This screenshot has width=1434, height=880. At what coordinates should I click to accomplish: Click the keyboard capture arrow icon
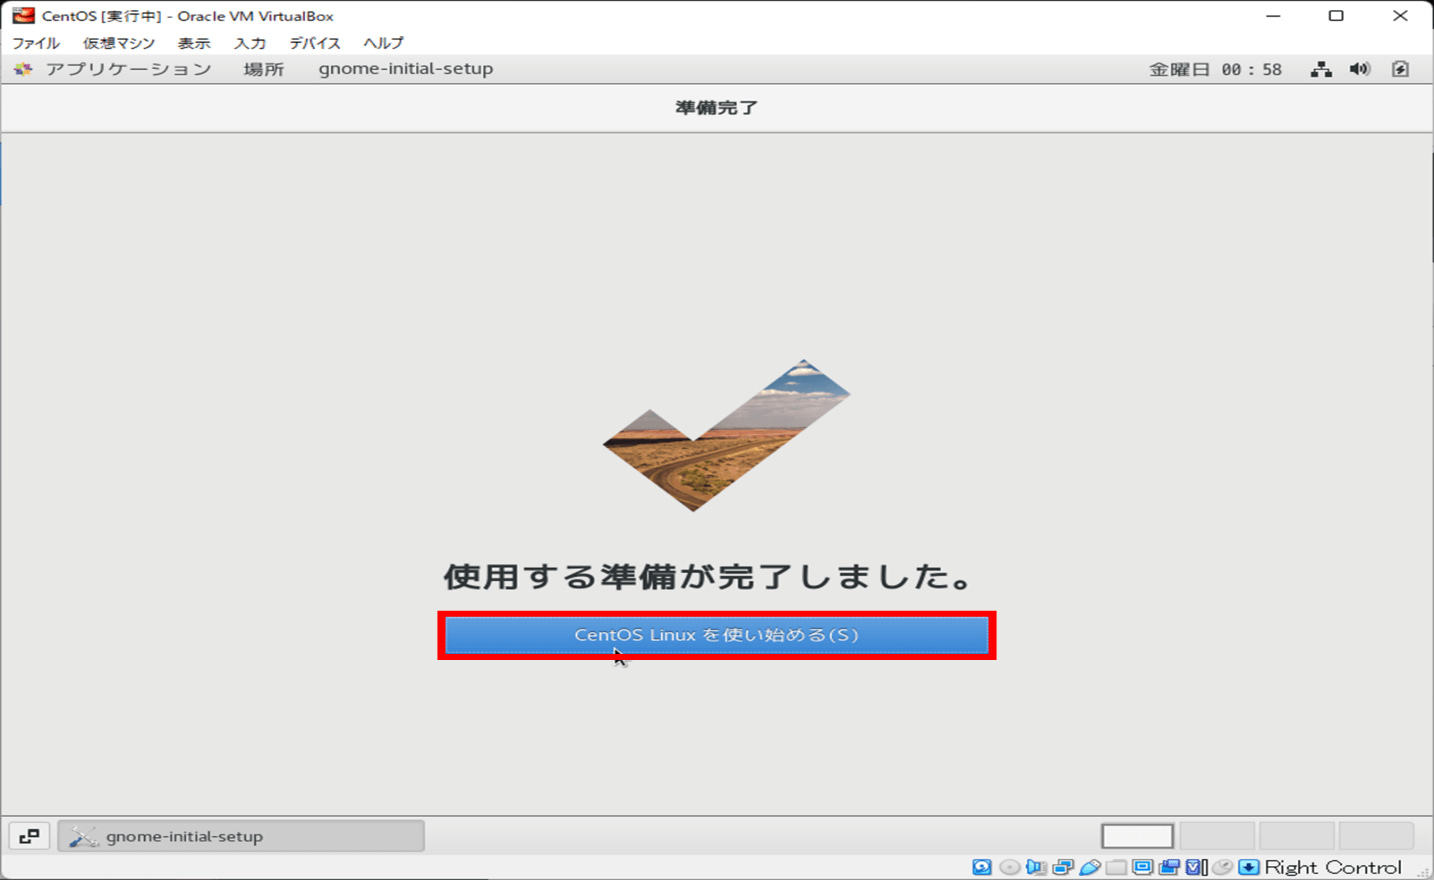coord(1249,867)
